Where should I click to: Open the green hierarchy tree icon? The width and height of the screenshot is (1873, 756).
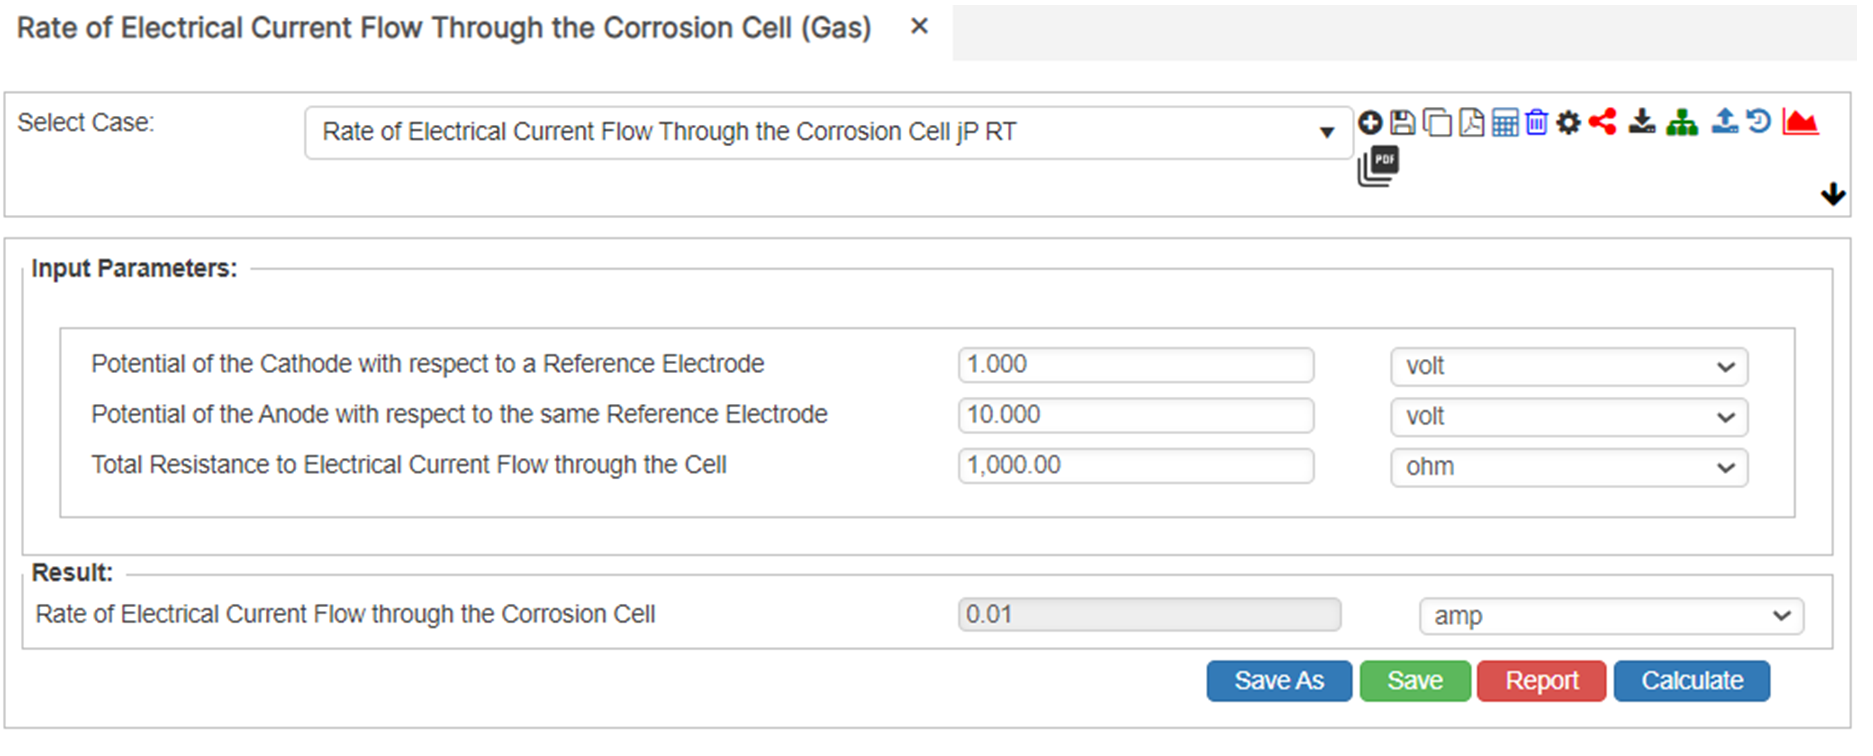click(x=1682, y=122)
